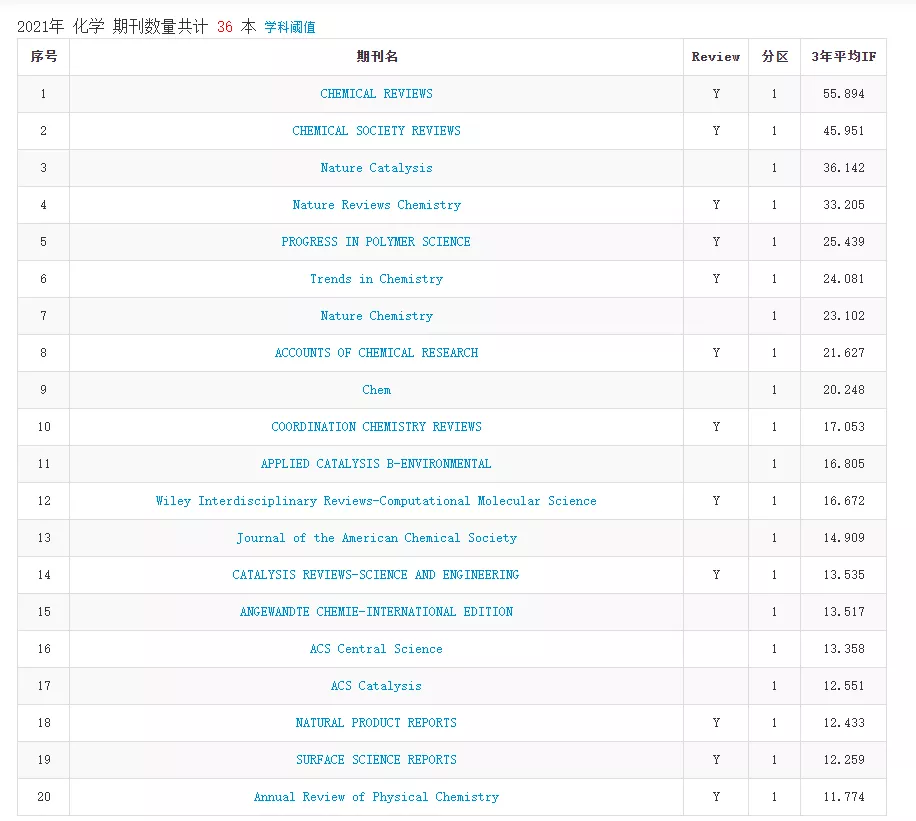Image resolution: width=916 pixels, height=821 pixels.
Task: Open Nature Catalysis journal page
Action: tap(376, 168)
